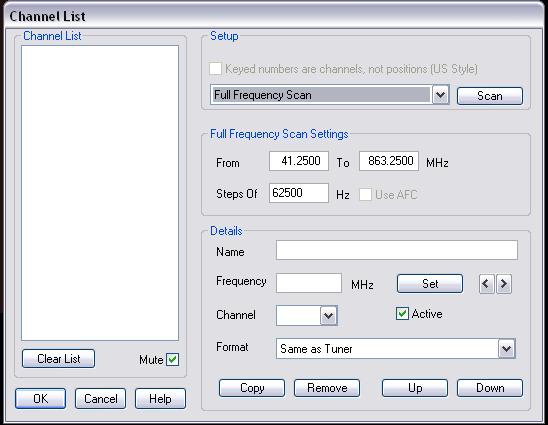Image resolution: width=548 pixels, height=425 pixels.
Task: Open the Full Frequency Scan dropdown
Action: [440, 95]
